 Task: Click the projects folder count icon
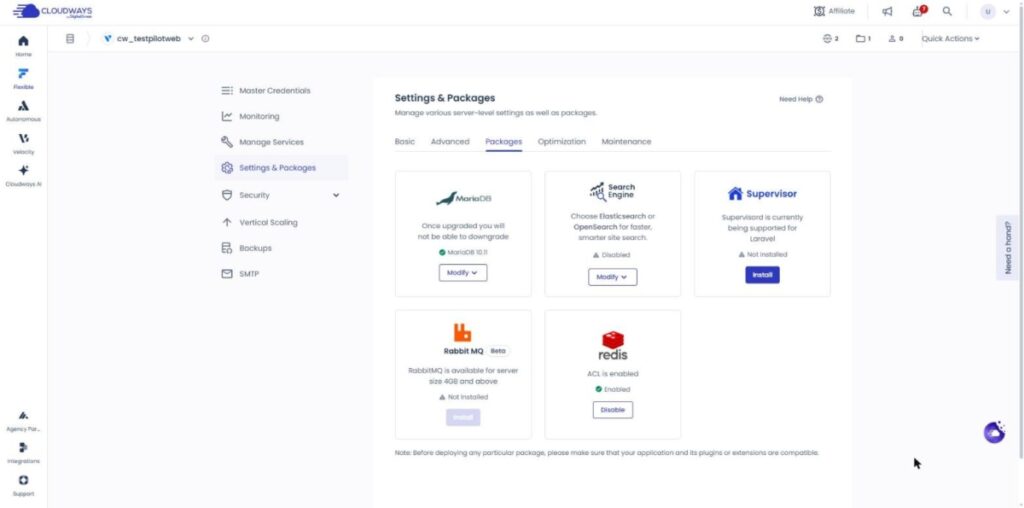coord(863,39)
